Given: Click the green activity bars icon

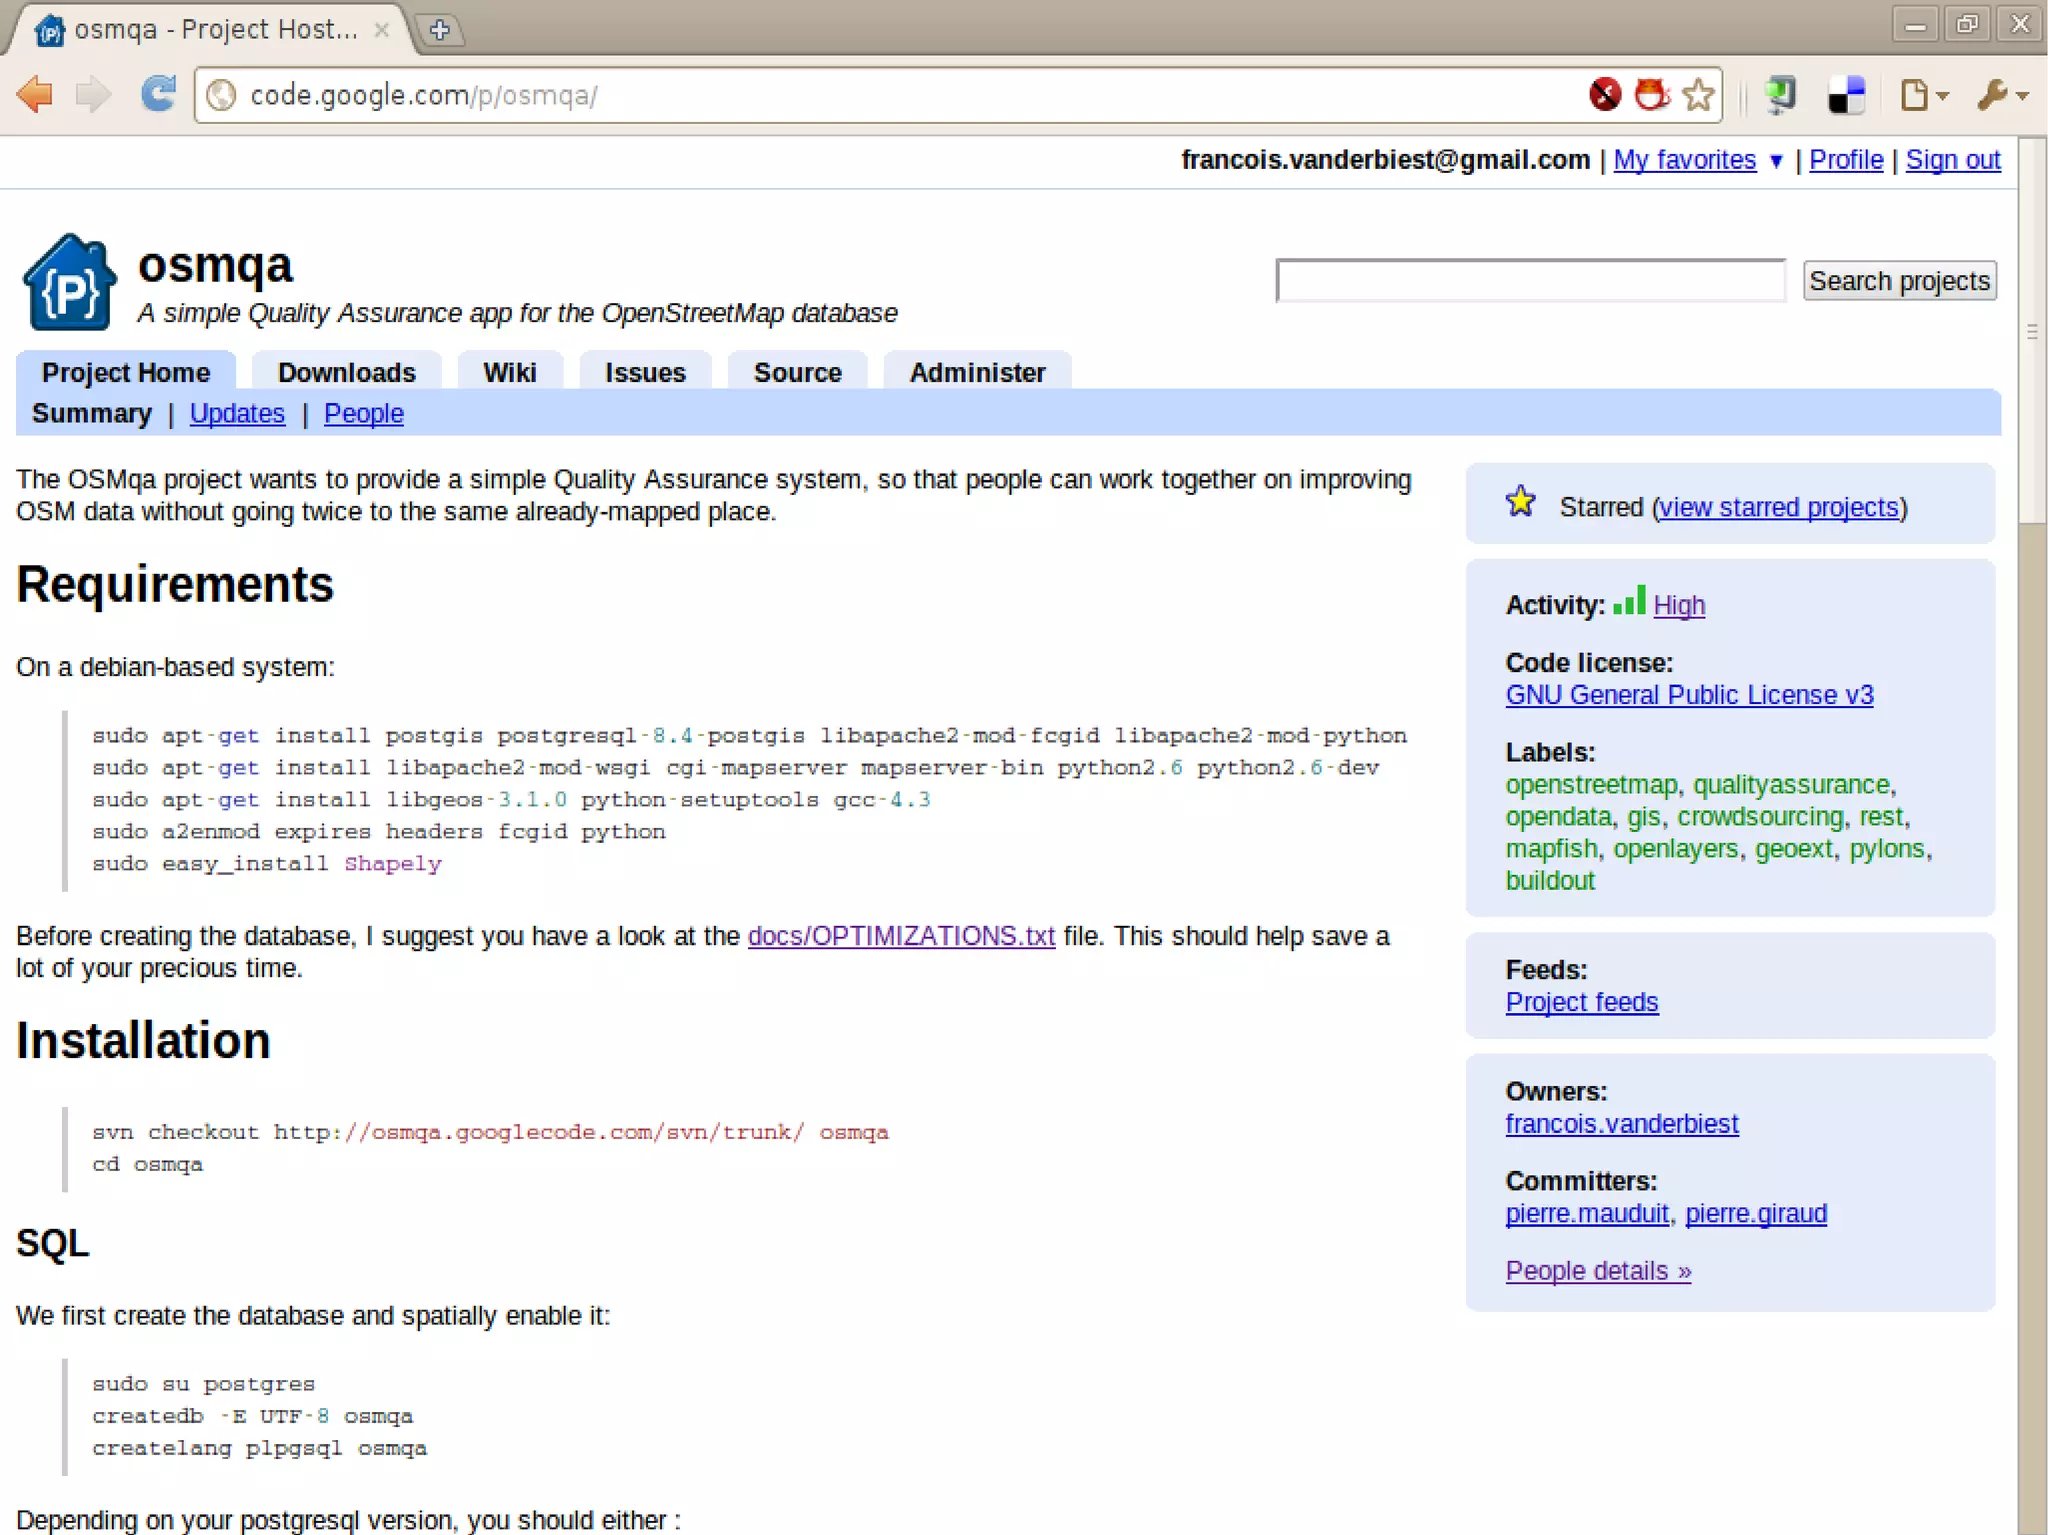Looking at the screenshot, I should (x=1628, y=600).
